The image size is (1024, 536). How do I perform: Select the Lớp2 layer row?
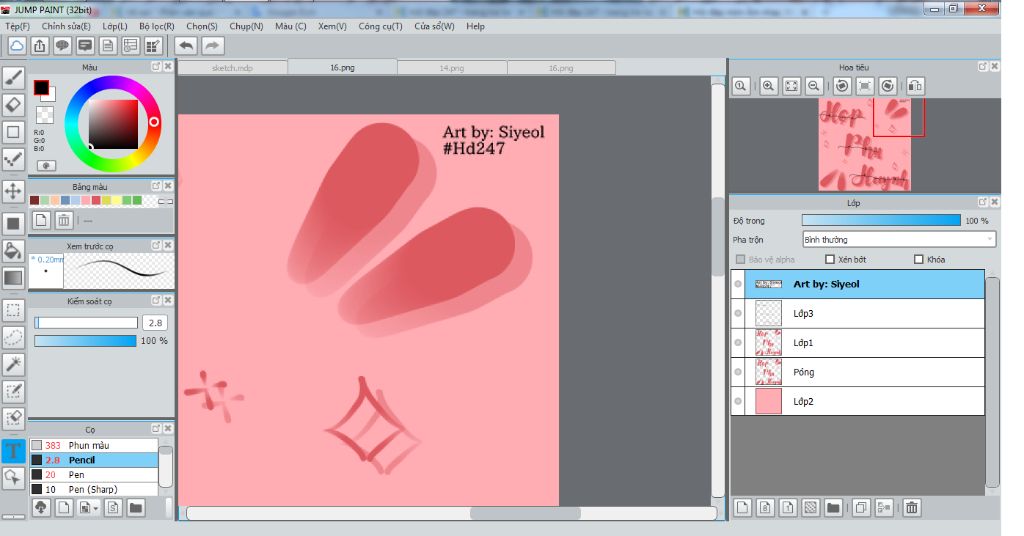[857, 402]
